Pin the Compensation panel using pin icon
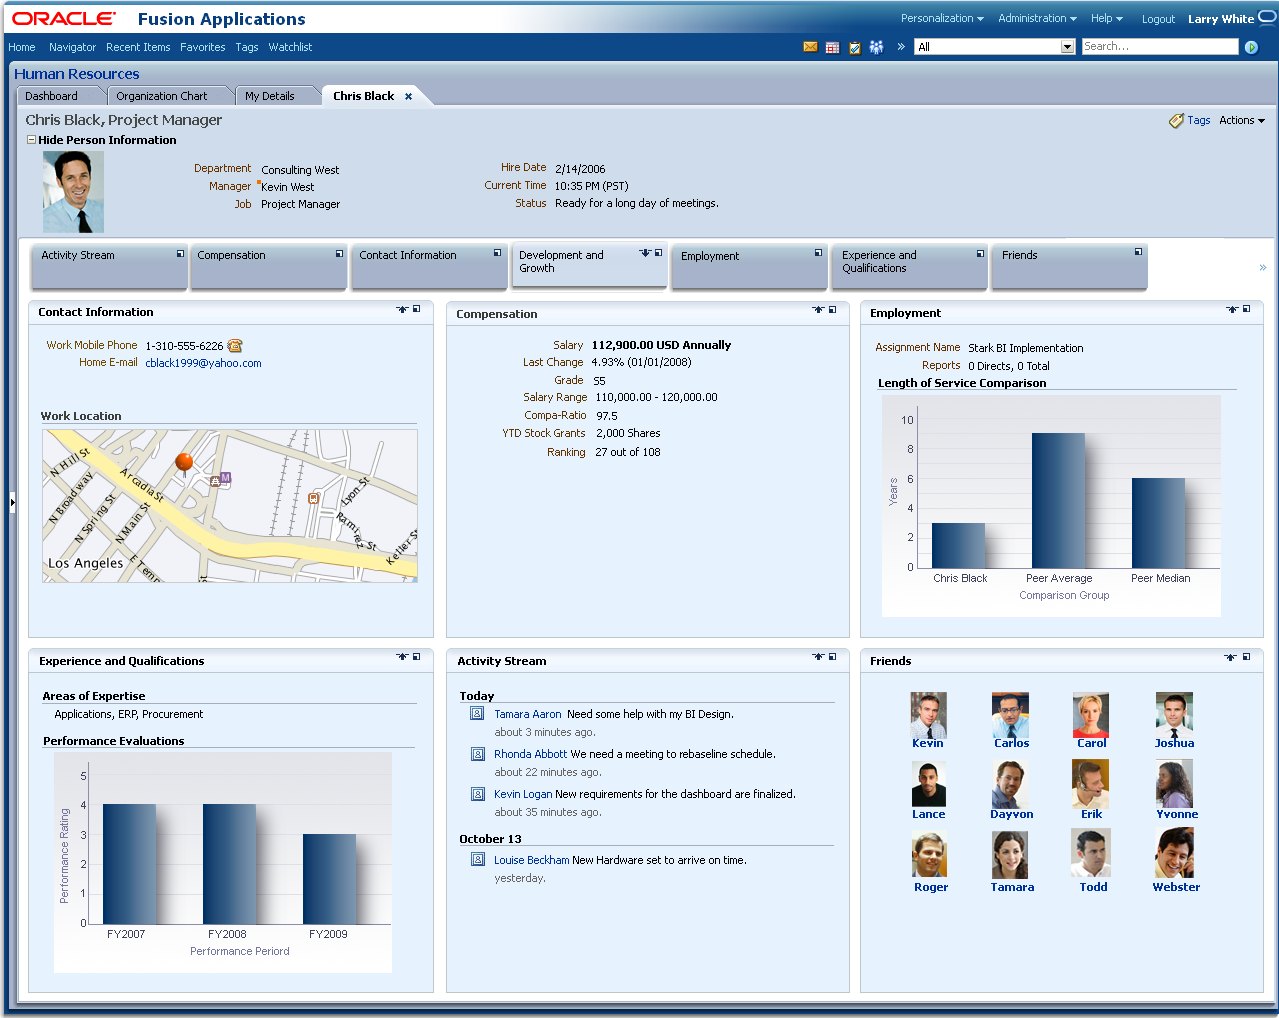This screenshot has height=1018, width=1279. (x=818, y=310)
